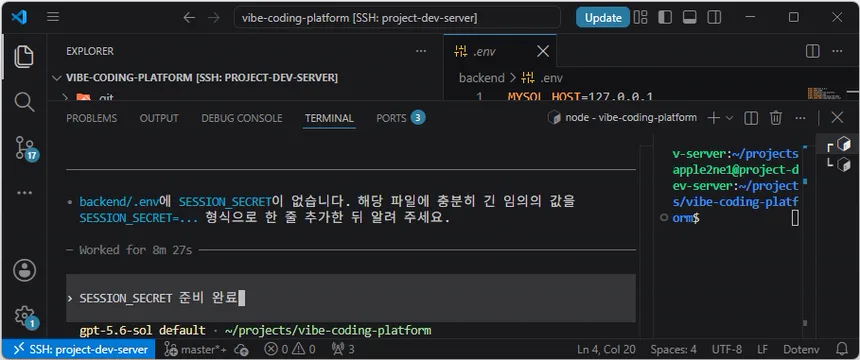
Task: Click the Worked for 8m 27s text
Action: pyautogui.click(x=135, y=250)
